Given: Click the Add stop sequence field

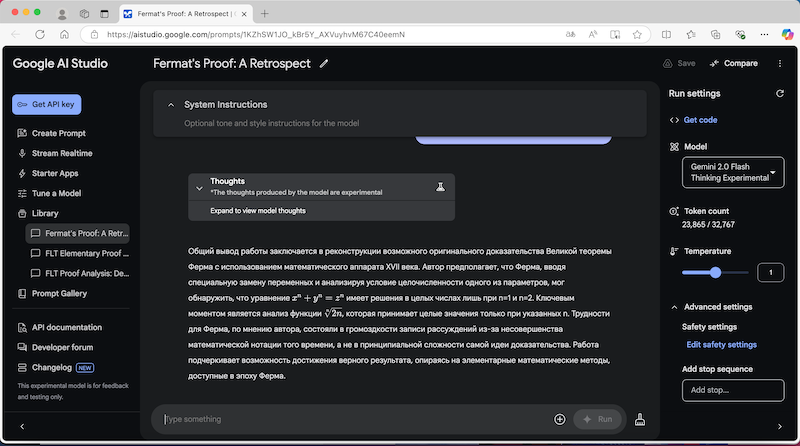Looking at the screenshot, I should [x=733, y=390].
